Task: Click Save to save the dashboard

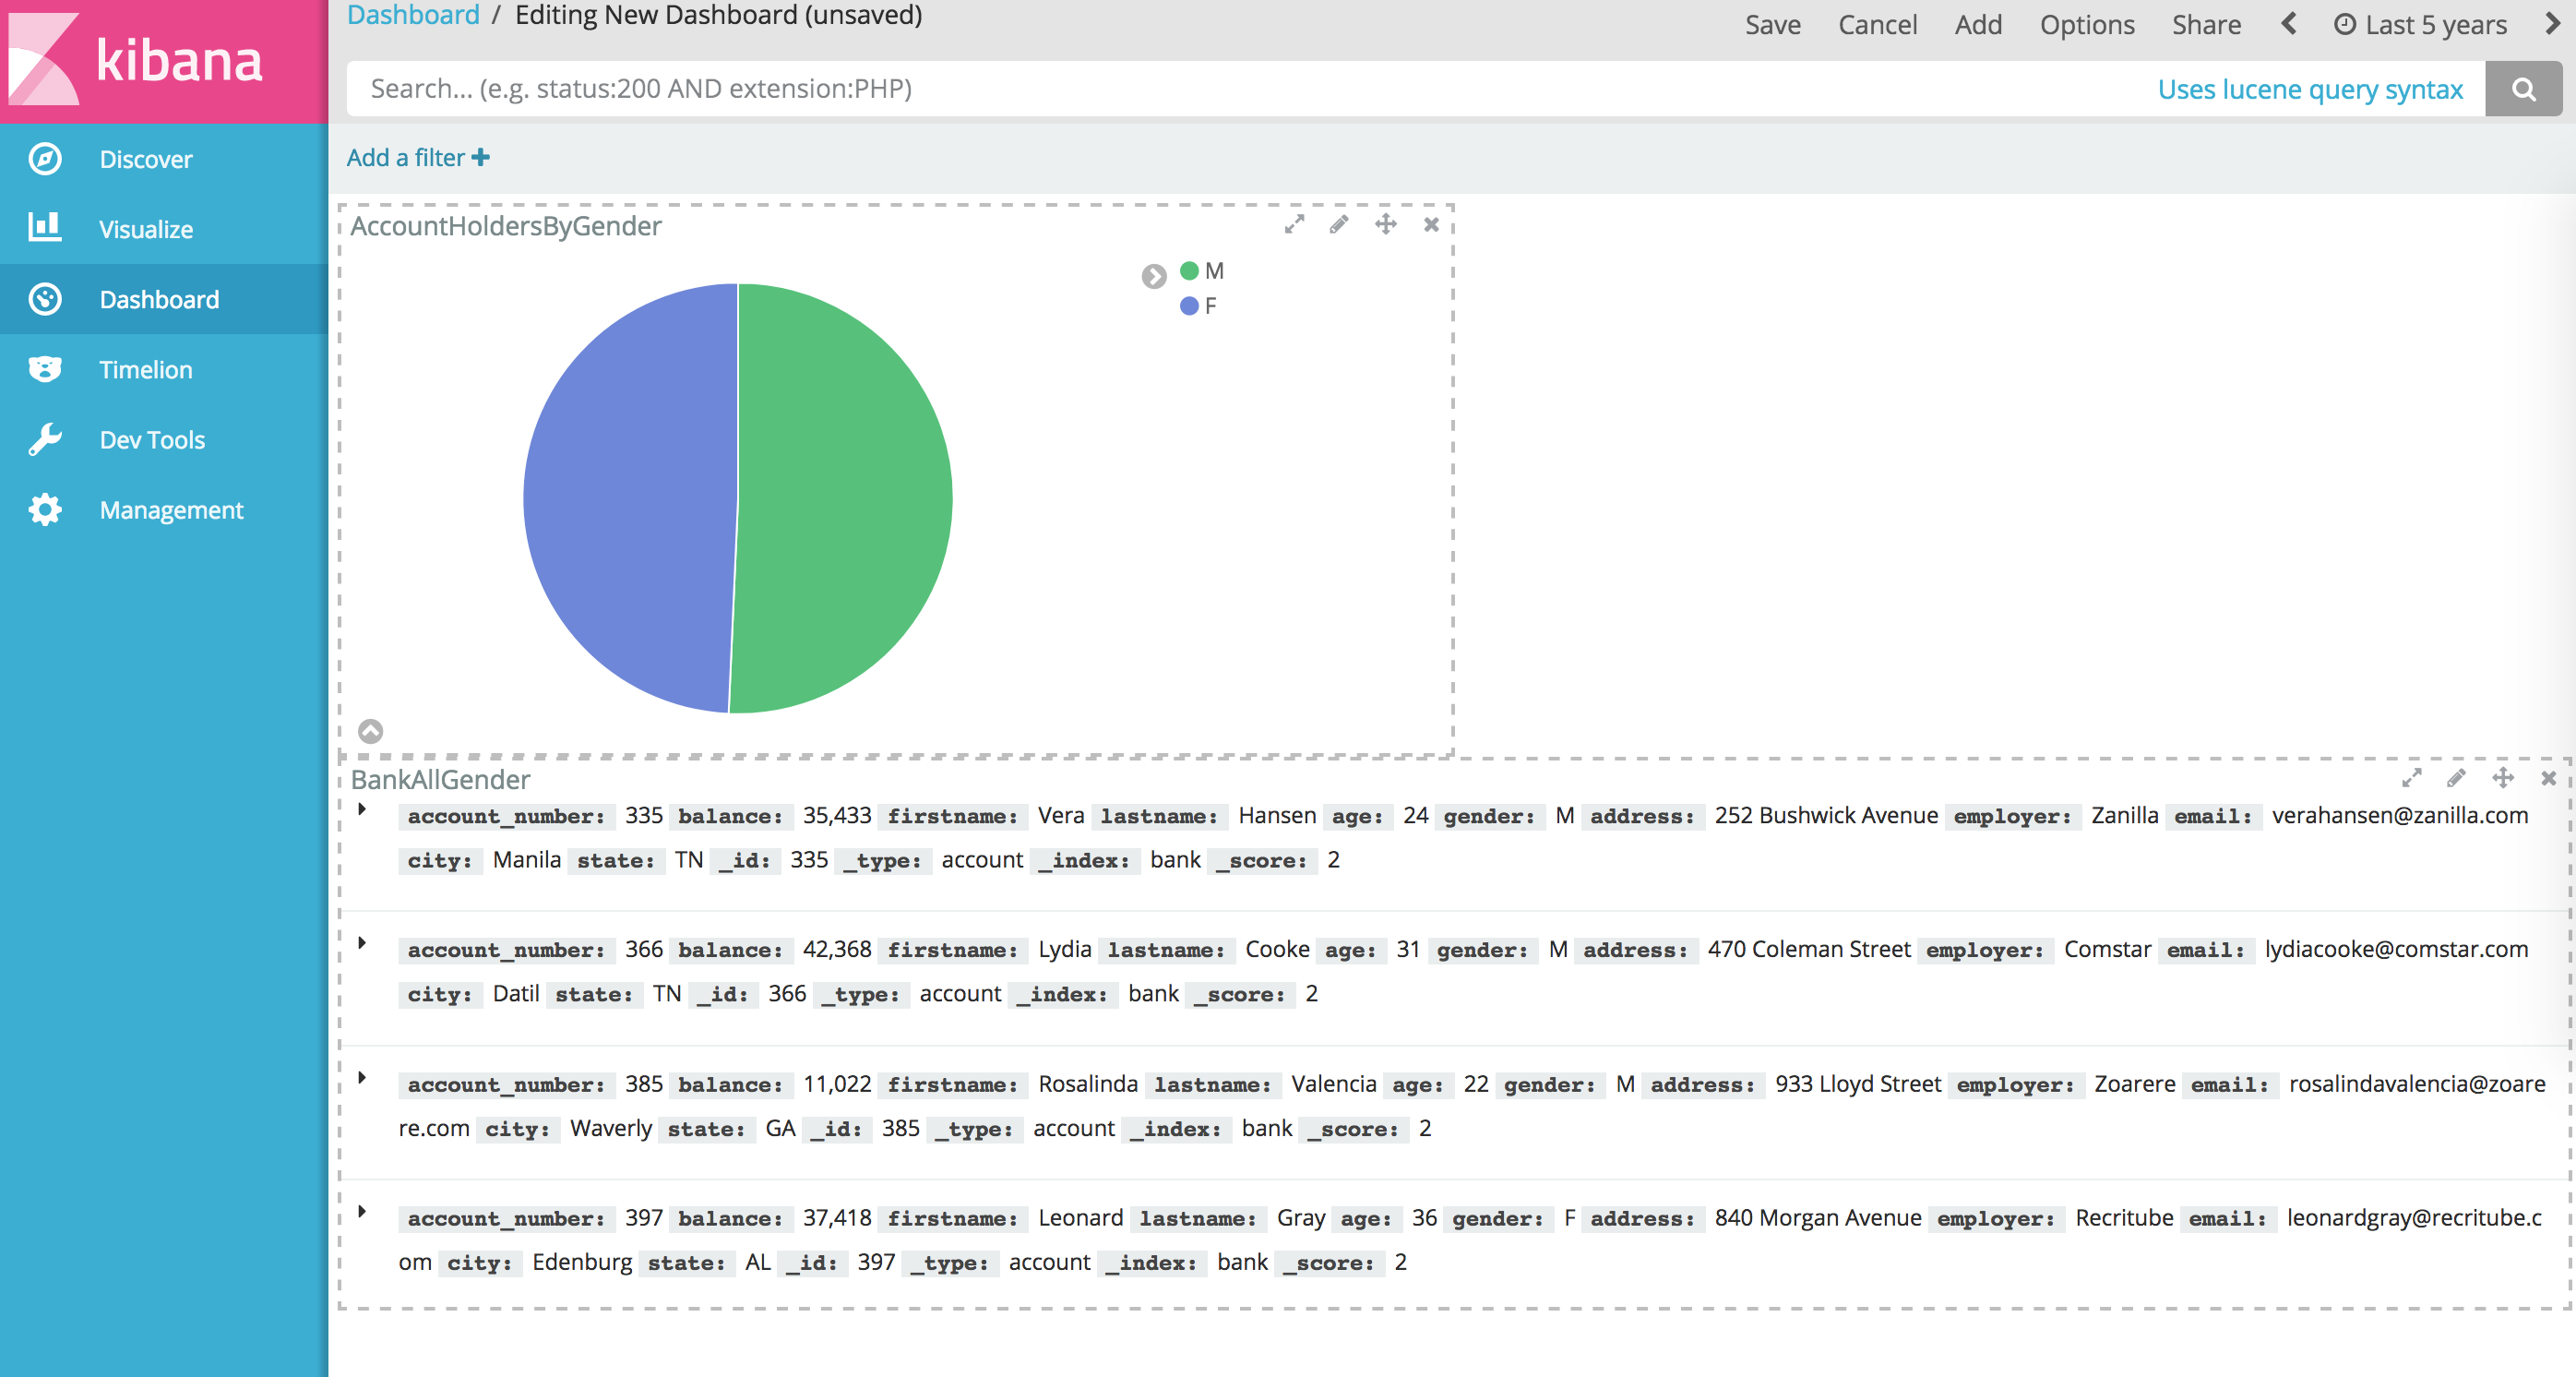Action: 1772,25
